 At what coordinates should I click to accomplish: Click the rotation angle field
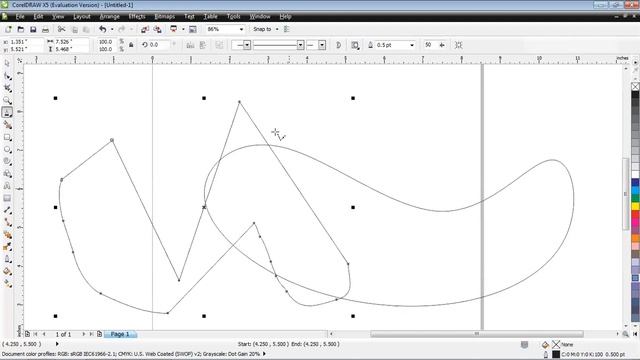click(x=158, y=45)
